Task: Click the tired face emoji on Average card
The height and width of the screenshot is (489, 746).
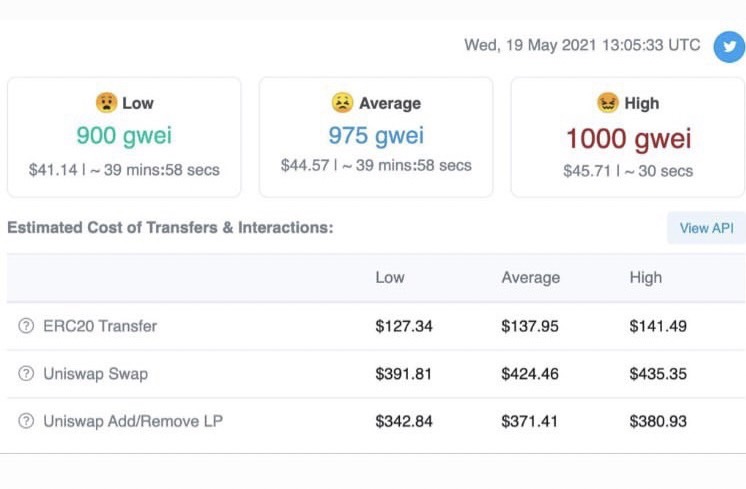Action: pos(343,102)
